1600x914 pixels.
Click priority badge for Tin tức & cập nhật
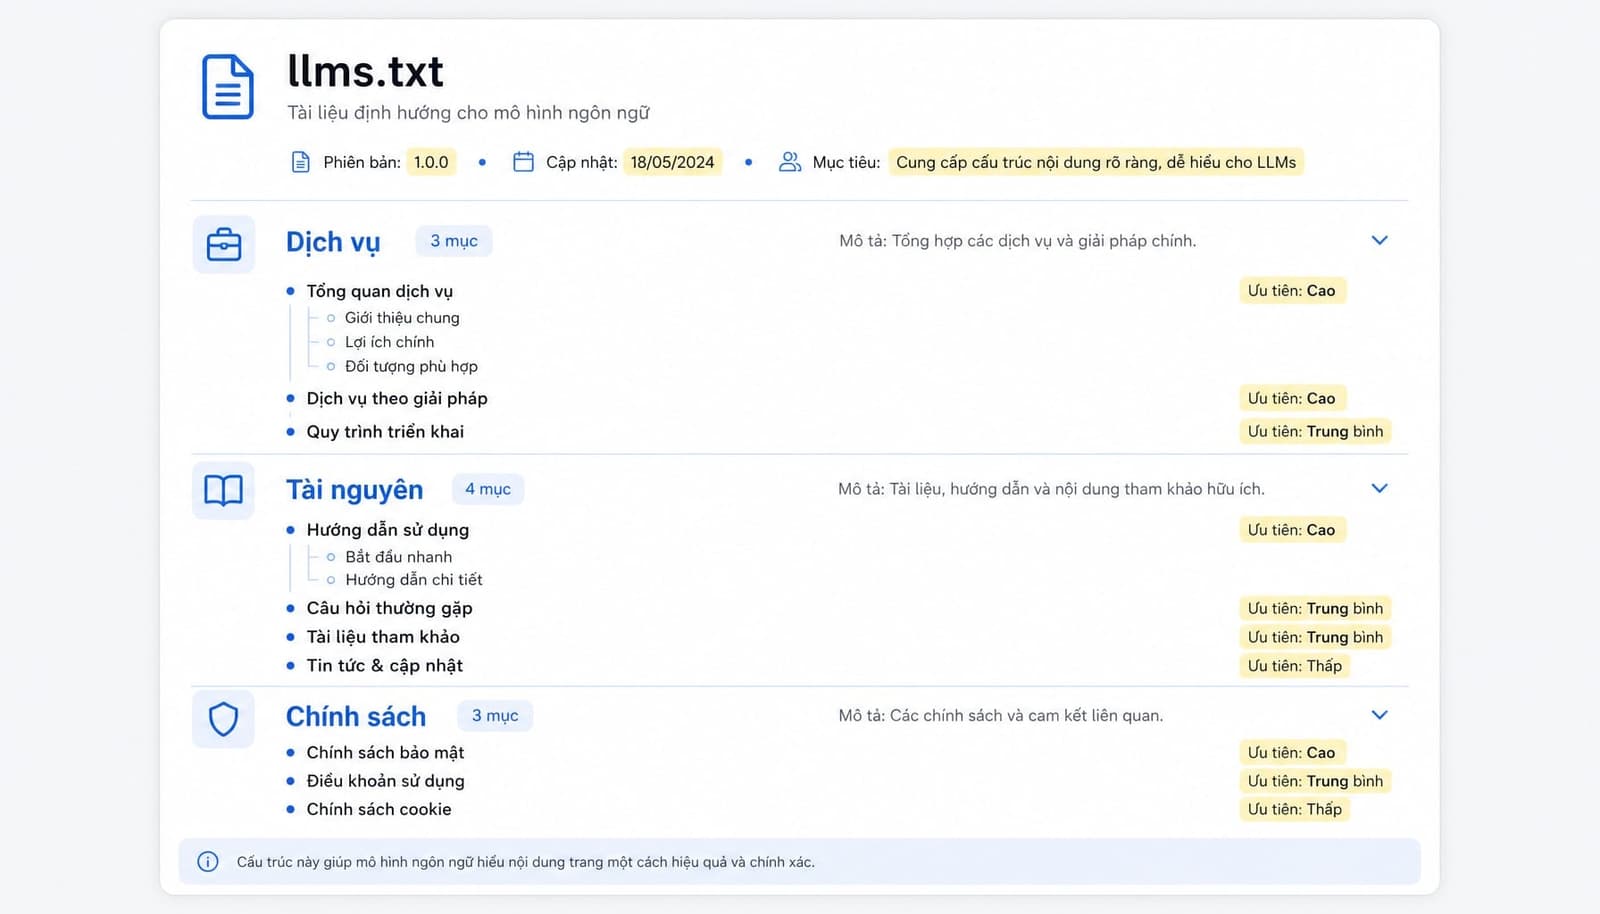[1295, 666]
